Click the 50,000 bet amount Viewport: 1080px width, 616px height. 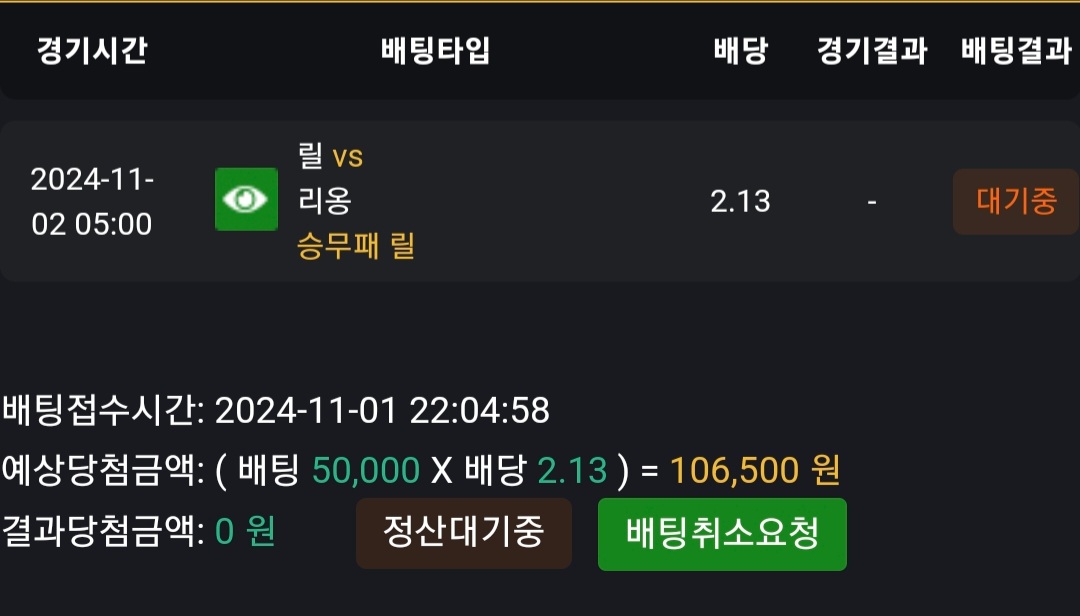pos(366,470)
